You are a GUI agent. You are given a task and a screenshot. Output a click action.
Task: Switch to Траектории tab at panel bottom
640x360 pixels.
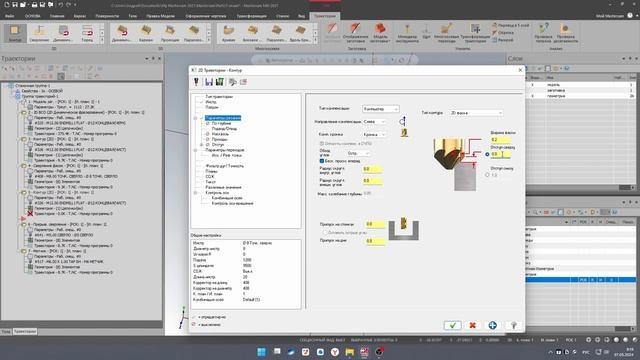coord(25,331)
